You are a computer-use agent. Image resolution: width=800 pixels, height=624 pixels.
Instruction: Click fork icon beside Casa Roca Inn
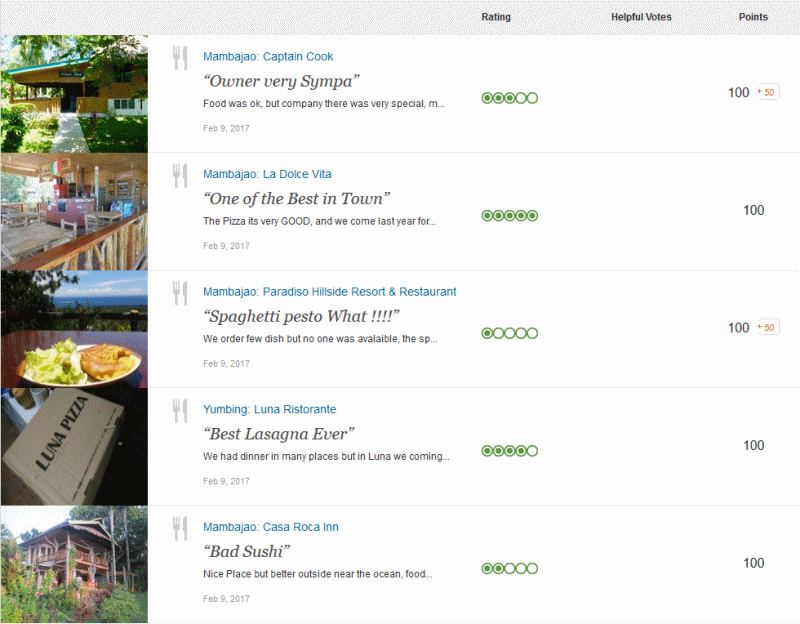180,528
